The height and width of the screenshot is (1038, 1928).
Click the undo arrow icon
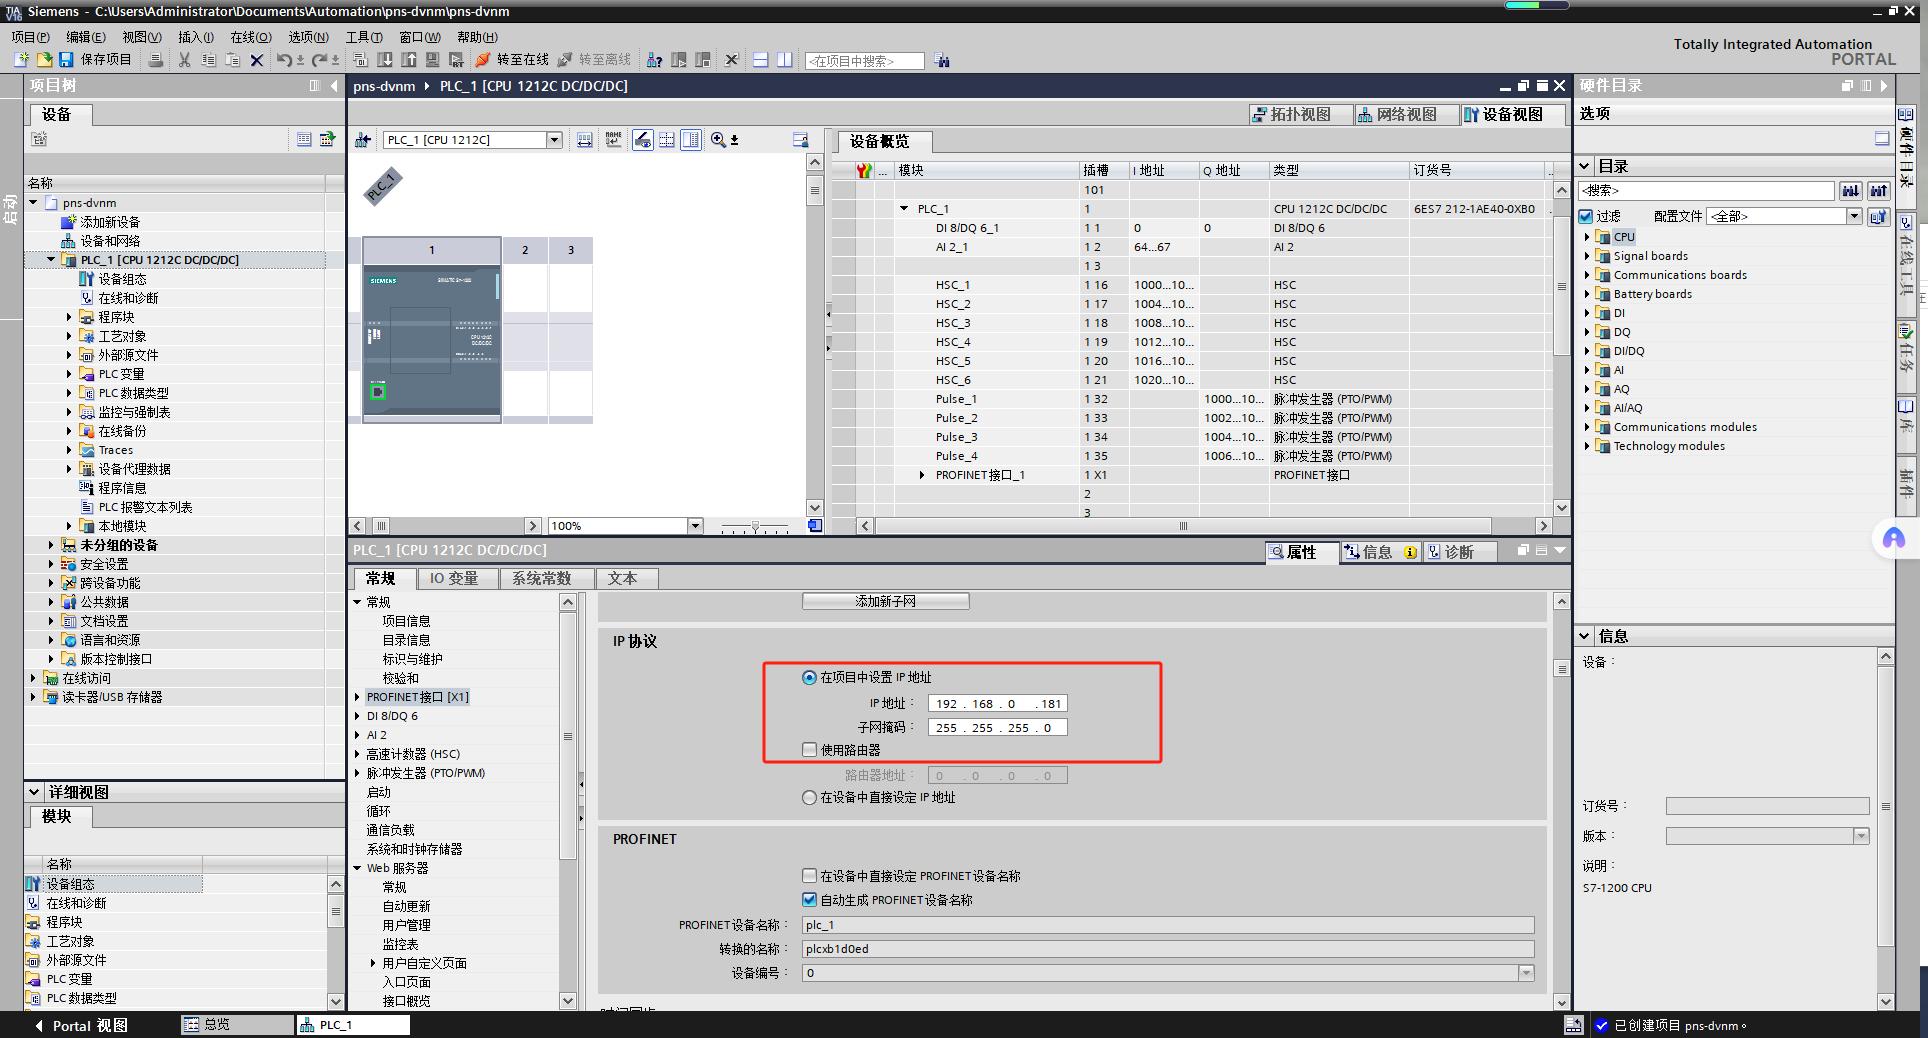point(285,60)
